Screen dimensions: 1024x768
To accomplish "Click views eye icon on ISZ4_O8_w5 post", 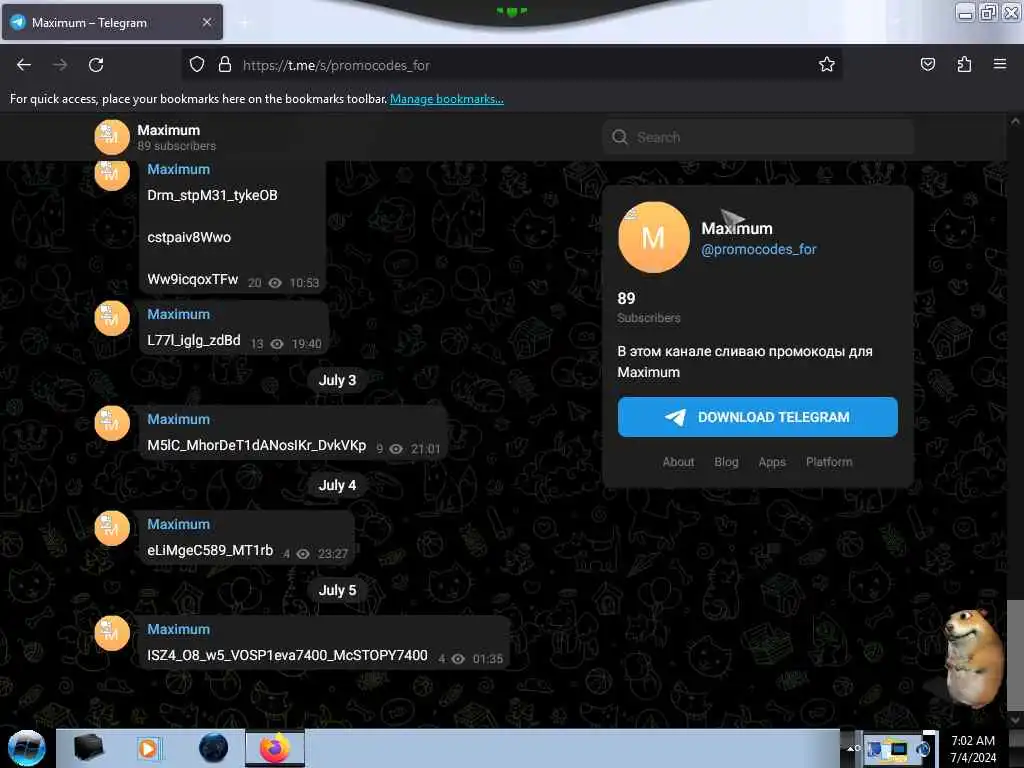I will 458,659.
